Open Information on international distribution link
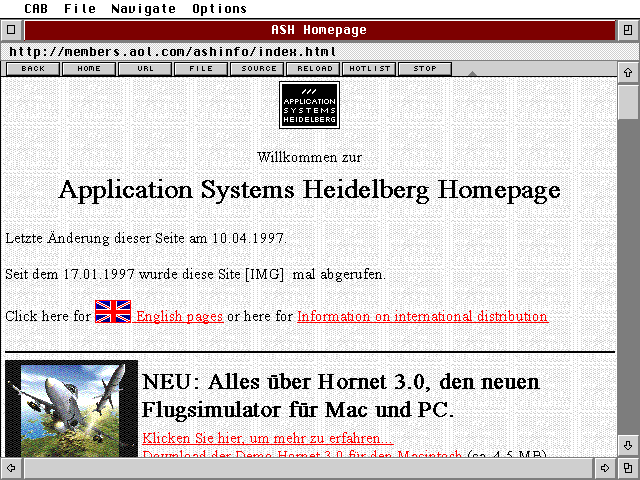640x480 pixels. tap(422, 316)
